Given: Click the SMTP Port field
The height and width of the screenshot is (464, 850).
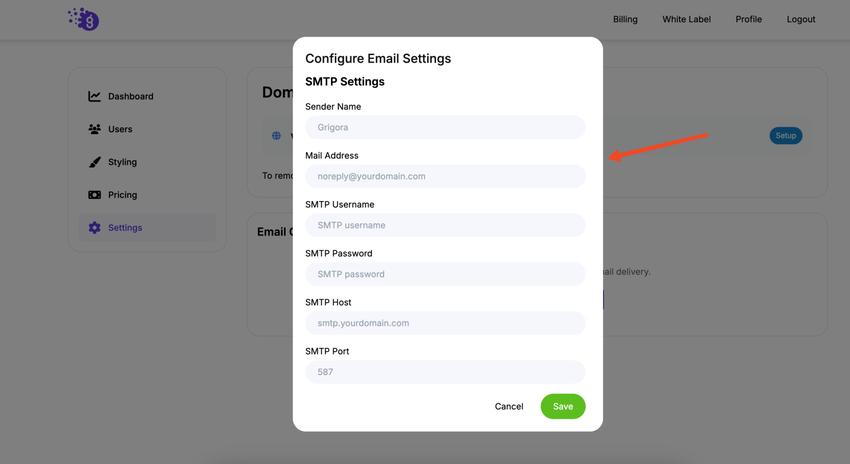Looking at the screenshot, I should click(x=445, y=372).
